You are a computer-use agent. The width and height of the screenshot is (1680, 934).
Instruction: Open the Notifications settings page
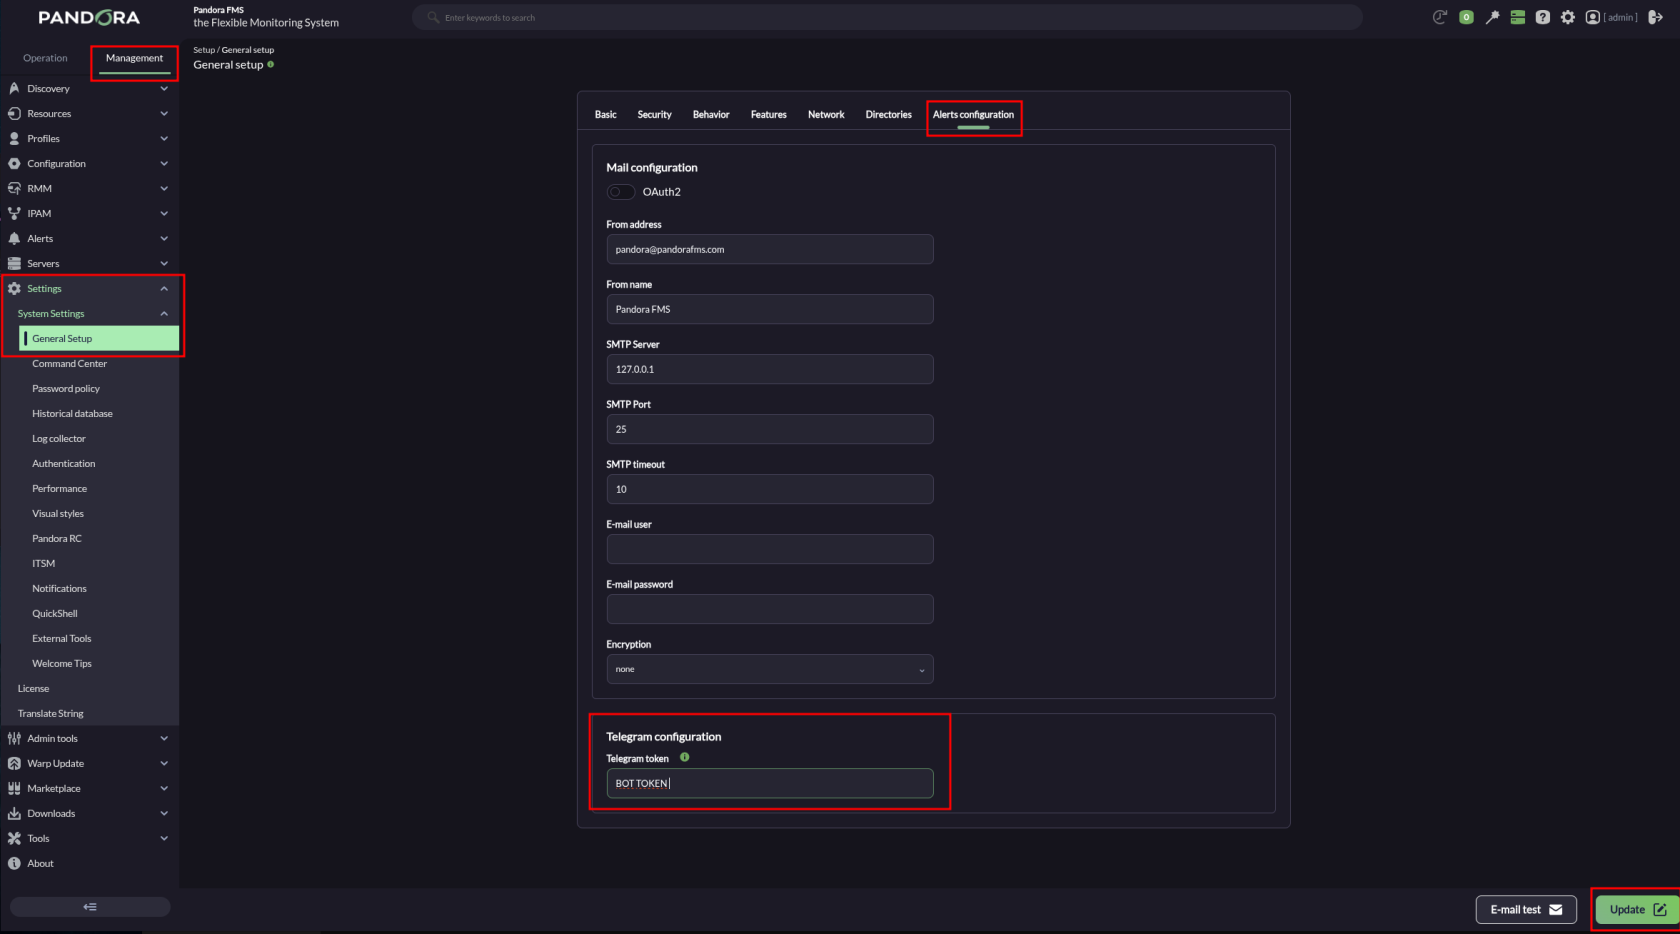click(x=59, y=589)
